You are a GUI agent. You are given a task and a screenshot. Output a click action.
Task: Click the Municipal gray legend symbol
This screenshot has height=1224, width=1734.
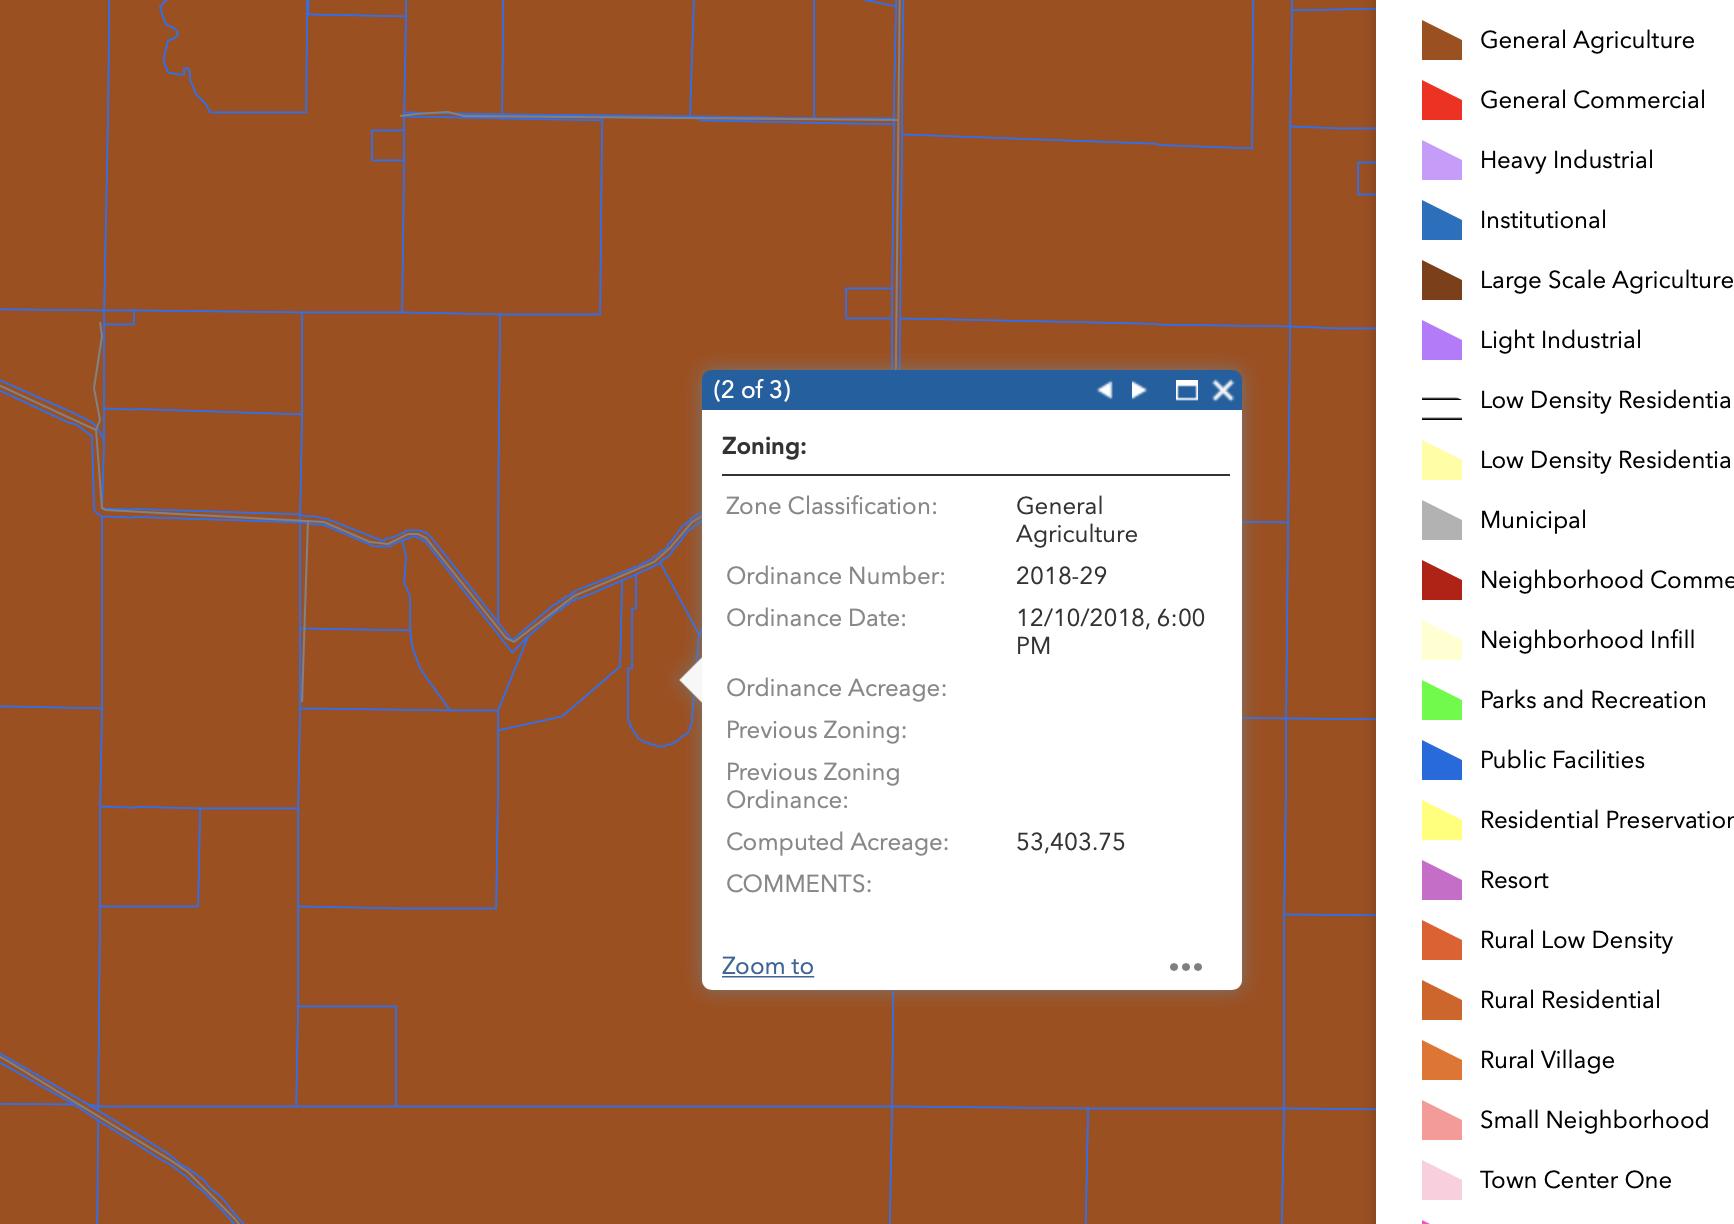click(x=1441, y=521)
